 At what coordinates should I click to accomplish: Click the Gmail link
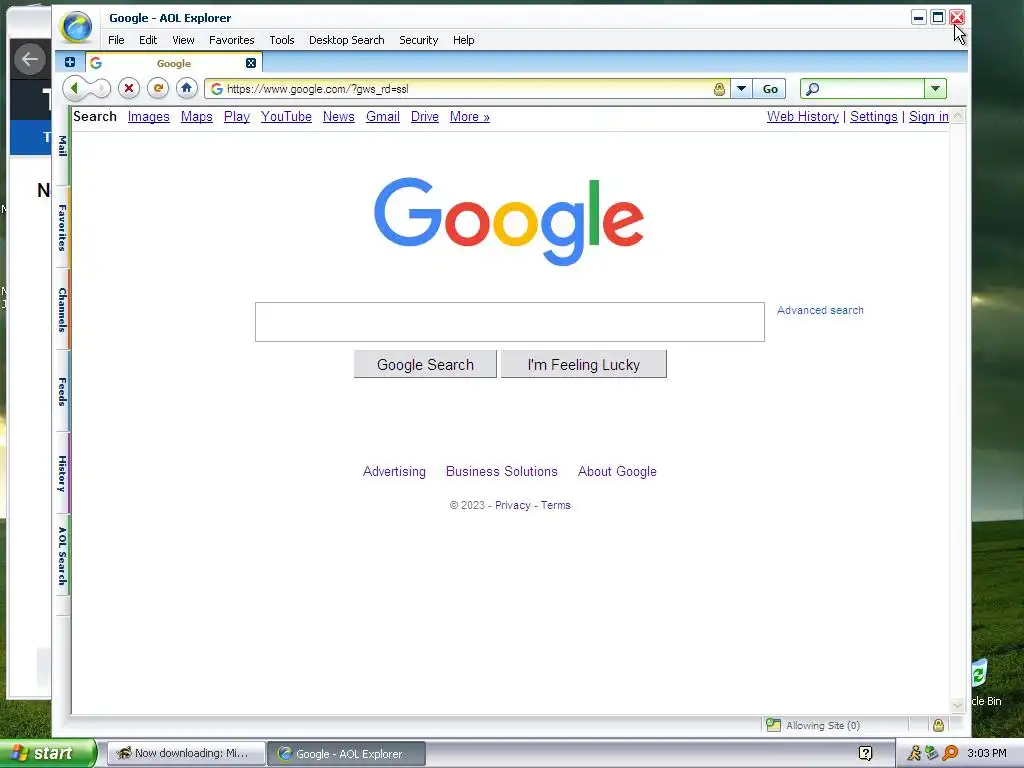tap(383, 116)
